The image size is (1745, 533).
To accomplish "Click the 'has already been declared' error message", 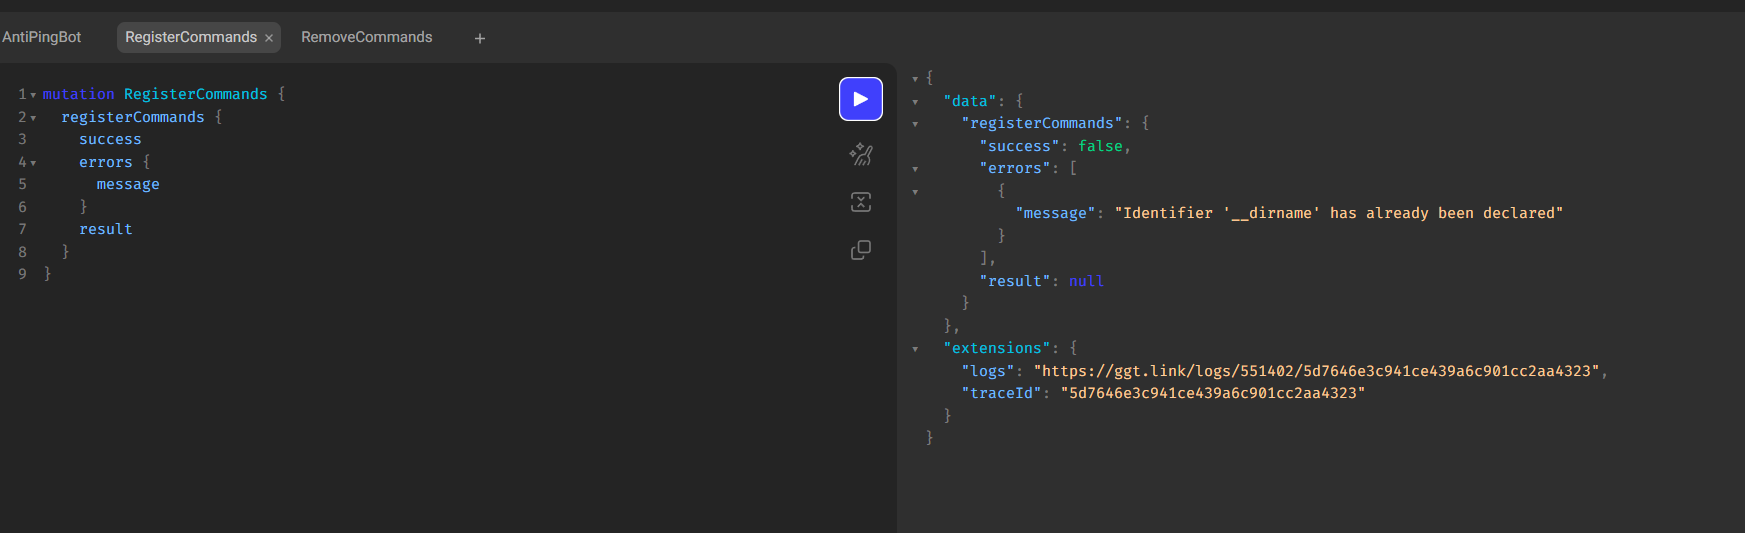I will point(1338,213).
